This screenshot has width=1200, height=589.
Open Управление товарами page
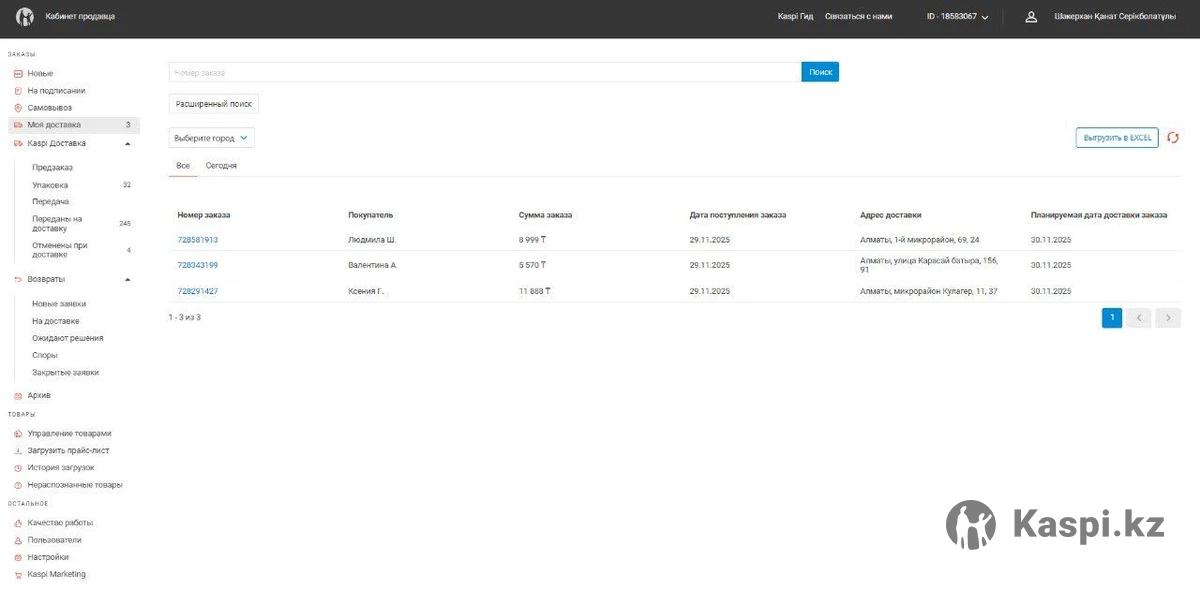[69, 434]
